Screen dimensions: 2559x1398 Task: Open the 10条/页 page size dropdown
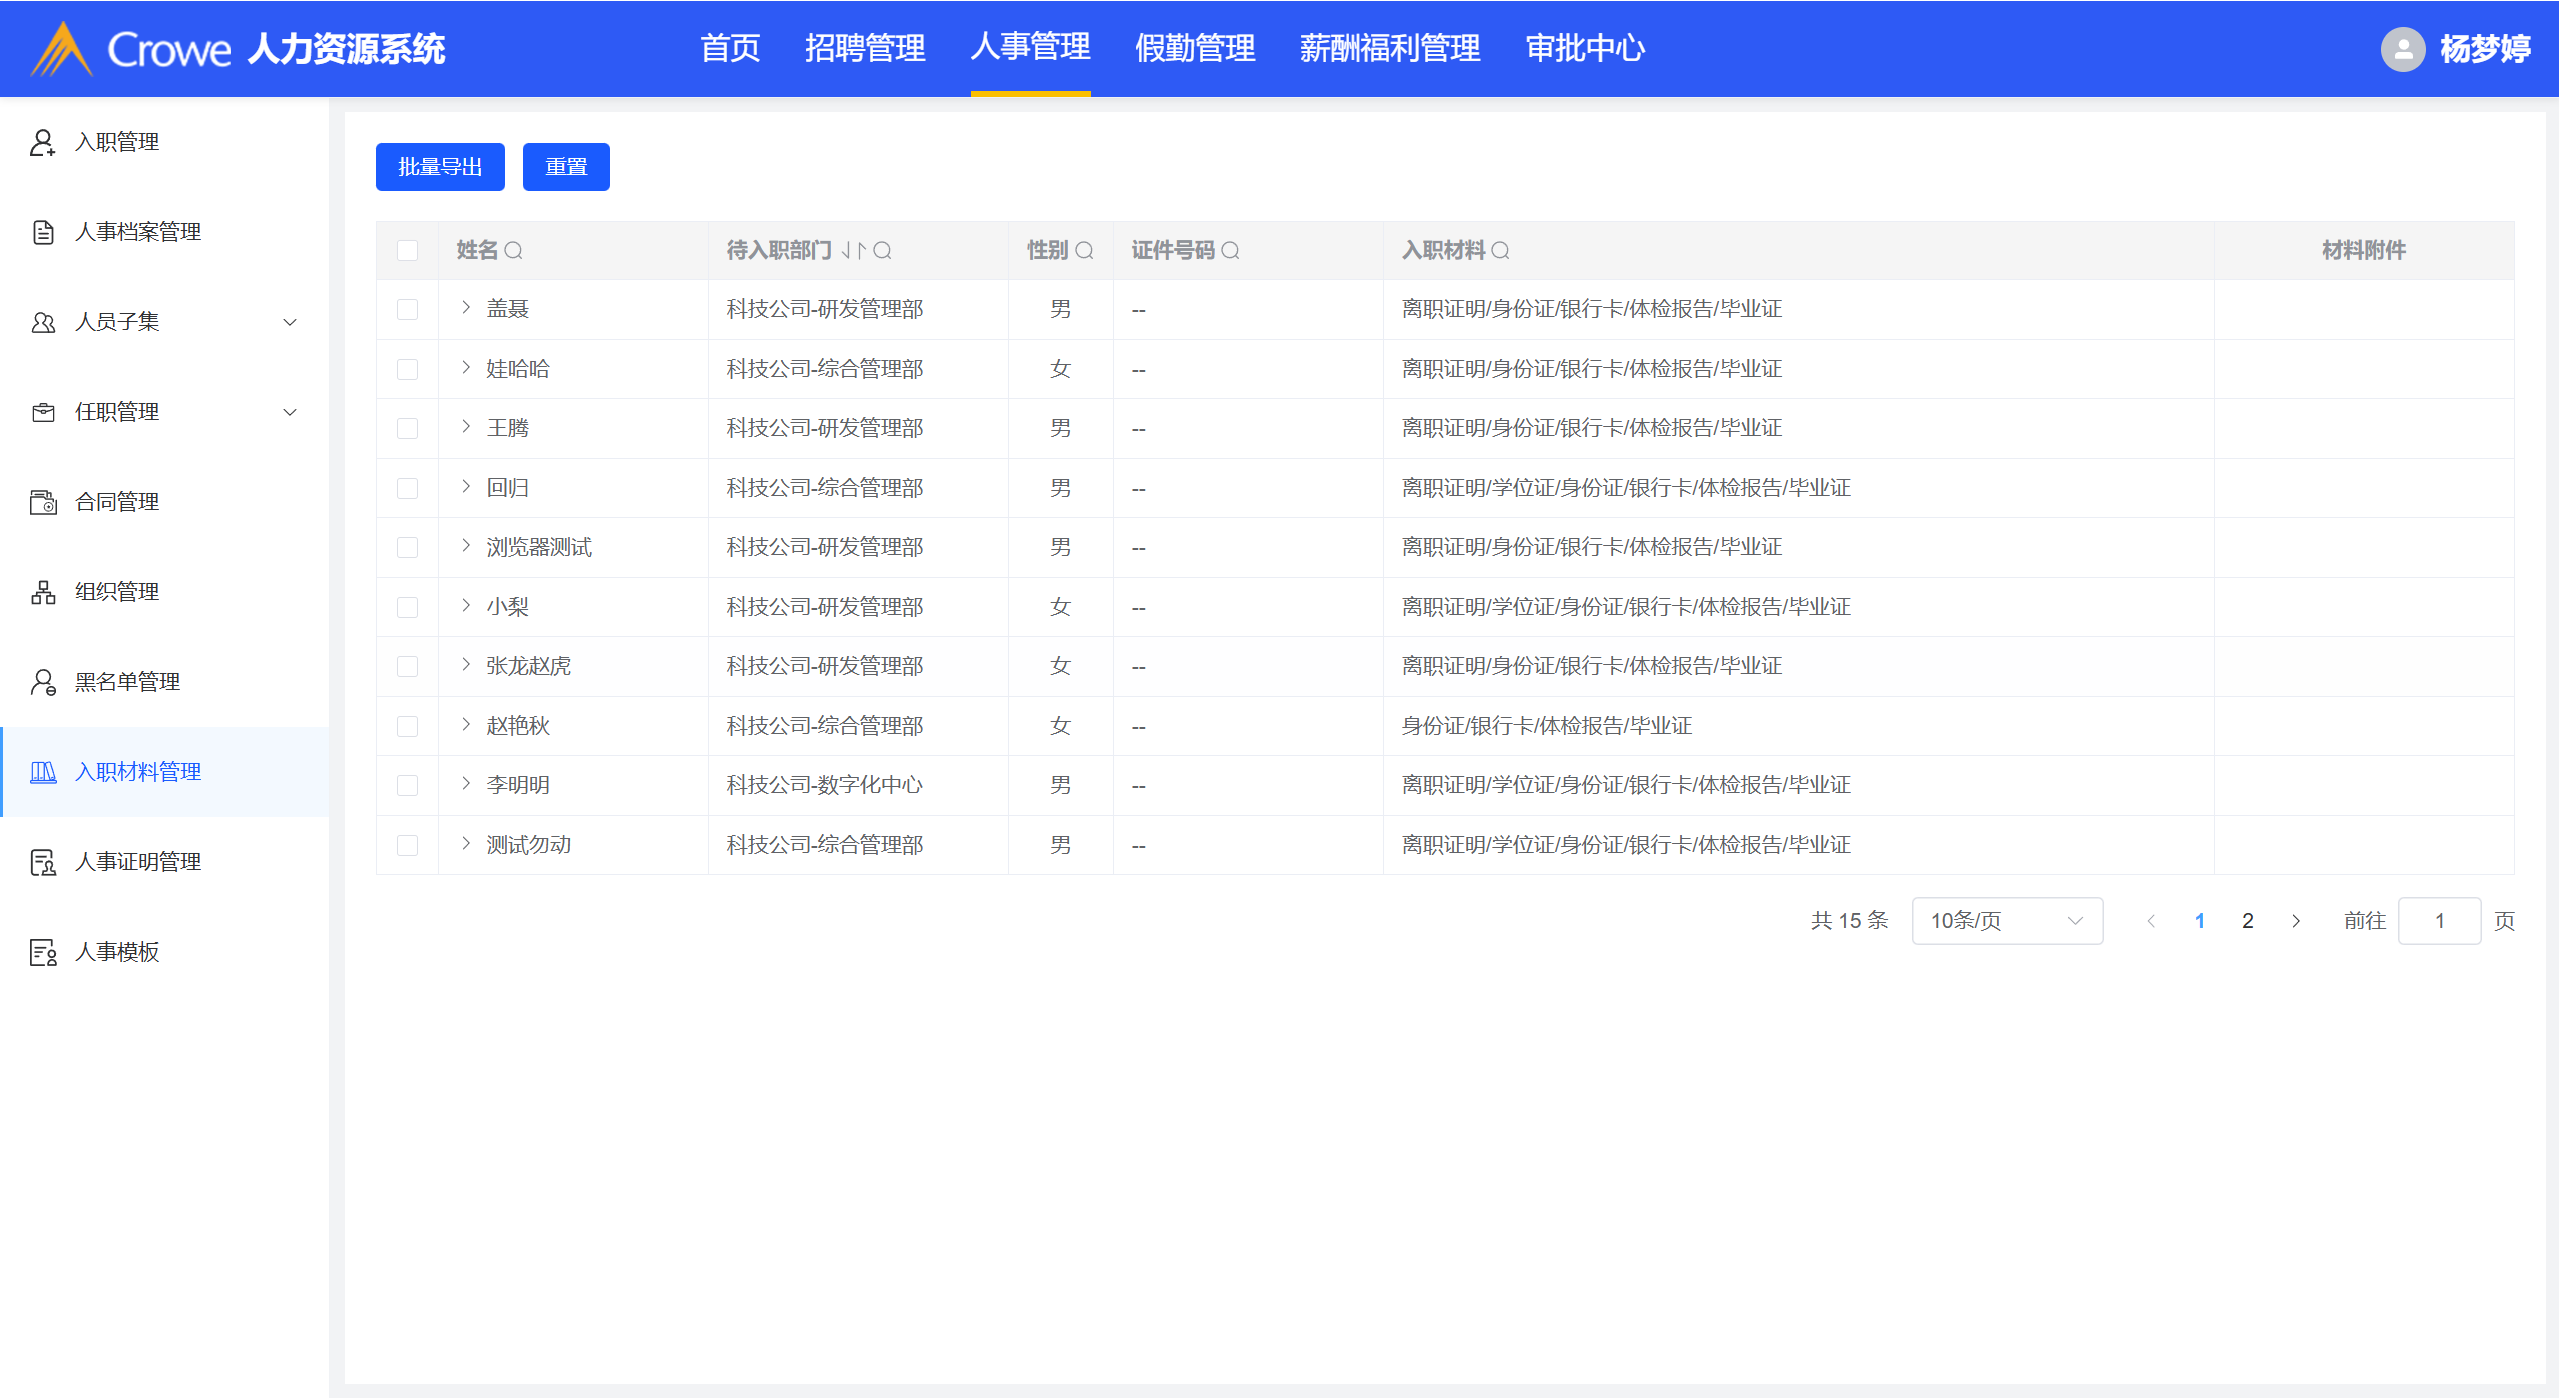pyautogui.click(x=2006, y=921)
